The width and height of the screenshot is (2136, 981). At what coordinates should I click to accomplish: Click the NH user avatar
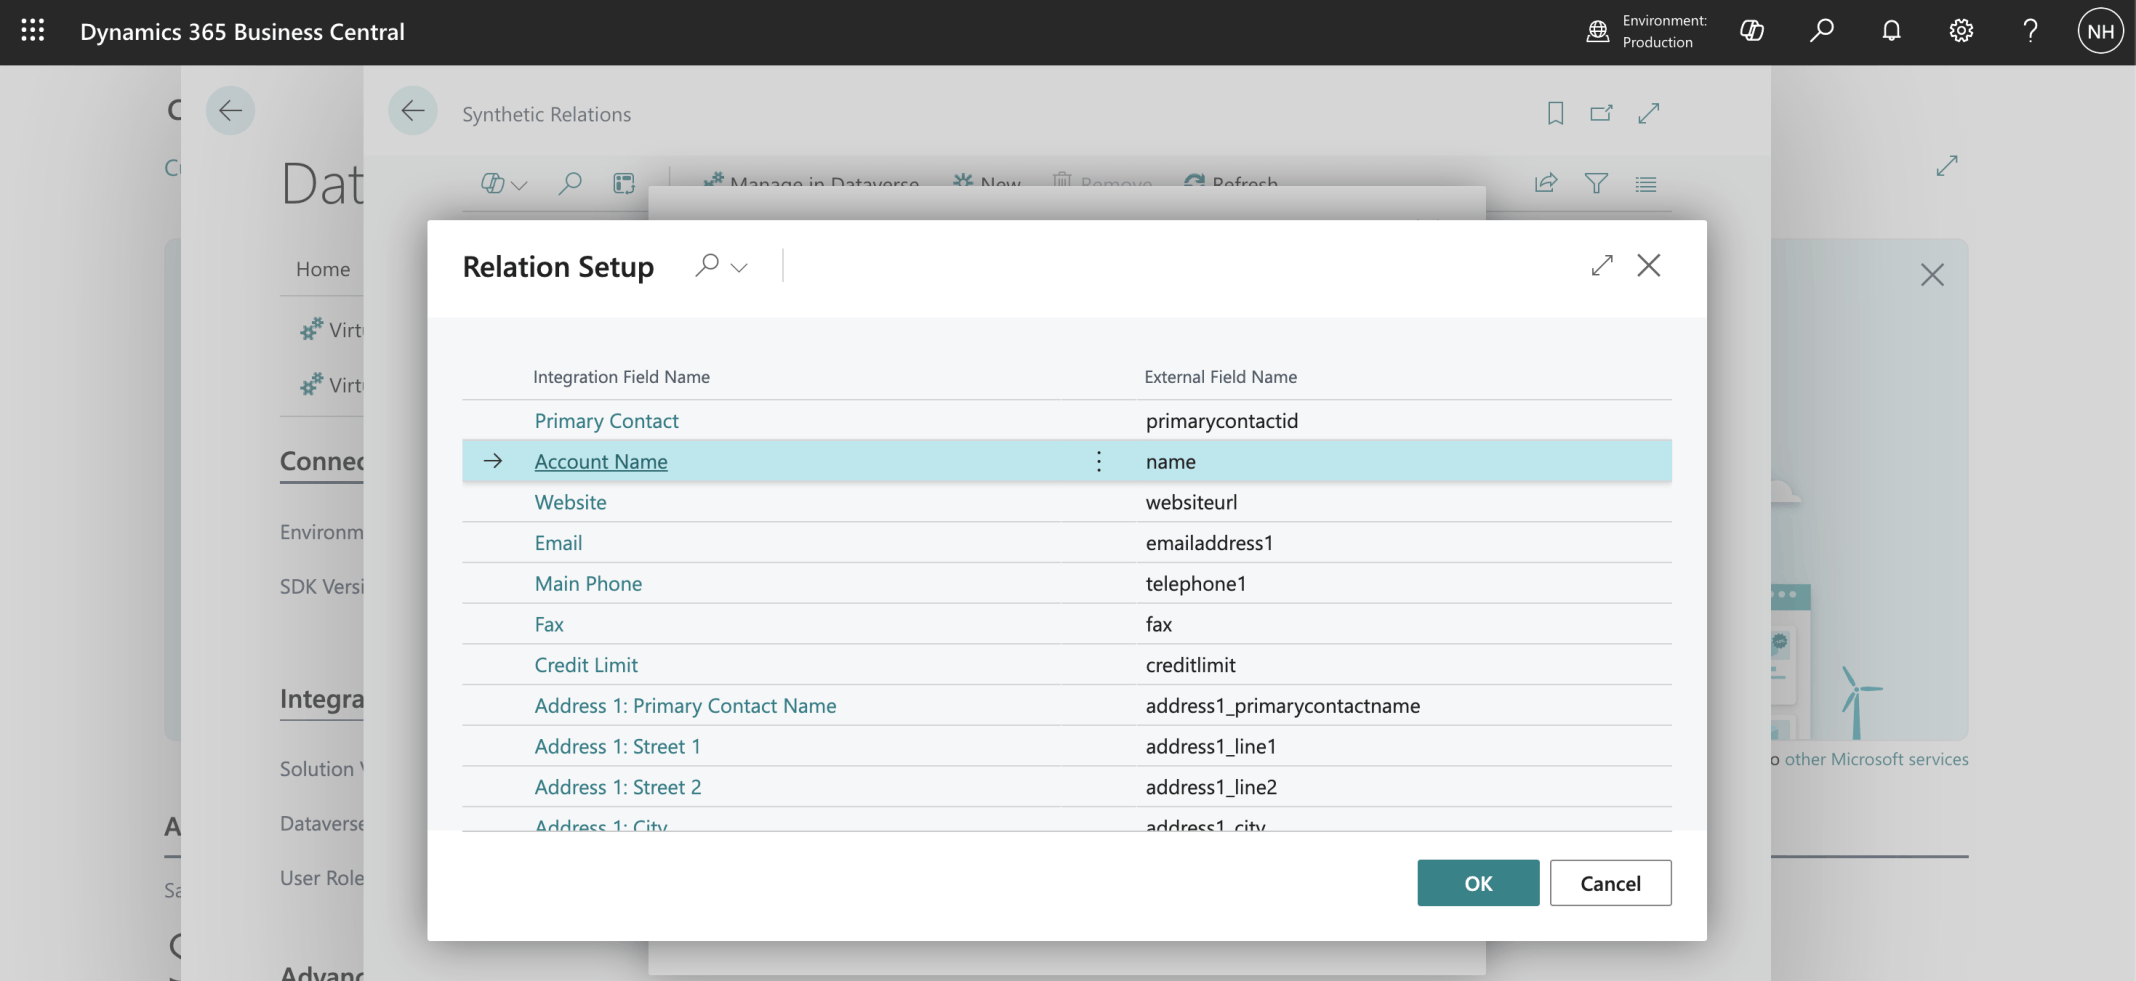point(2100,31)
